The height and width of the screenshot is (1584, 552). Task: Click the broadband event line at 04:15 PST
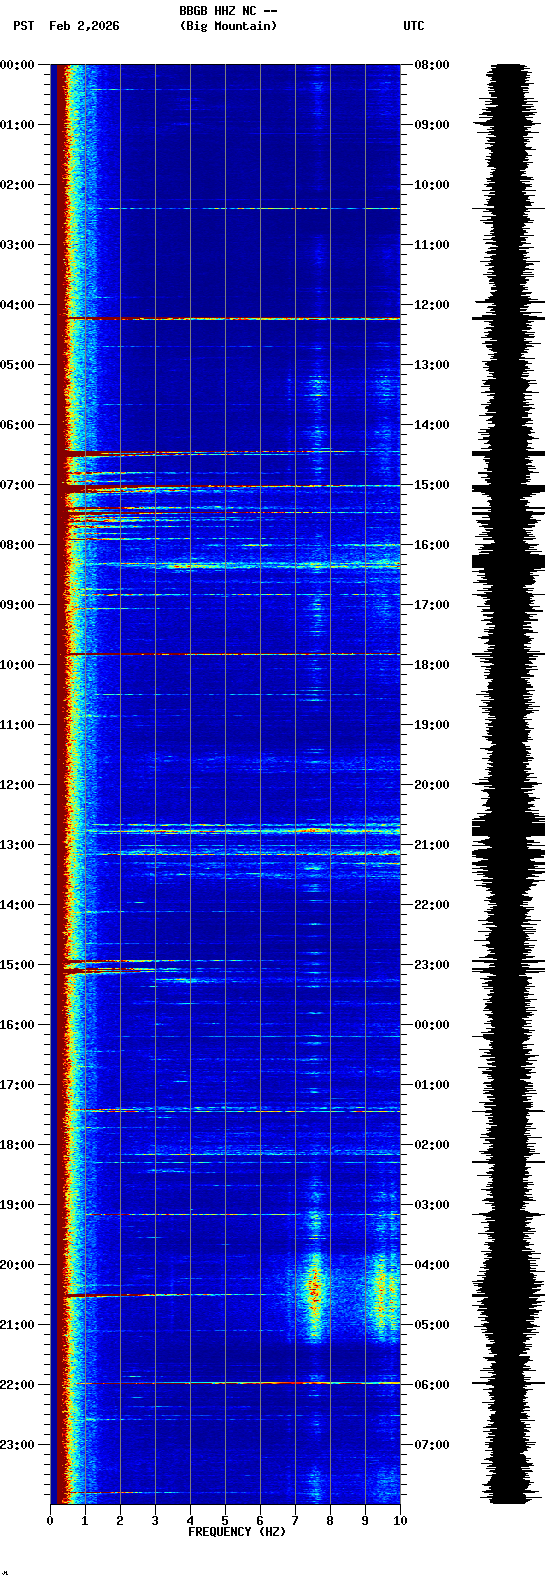click(x=232, y=319)
